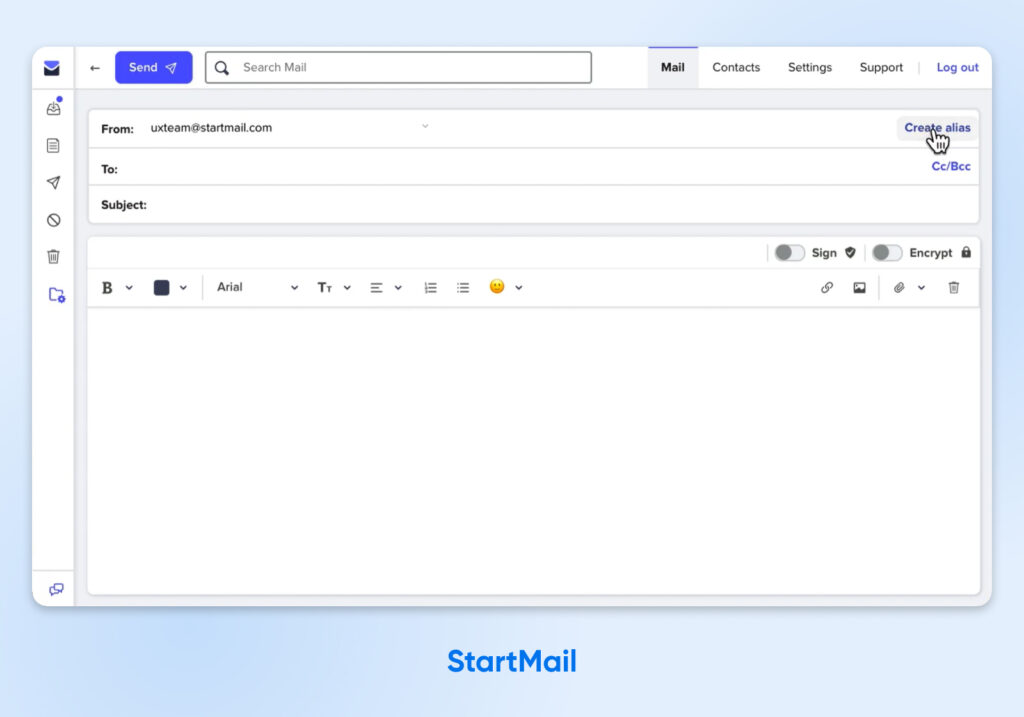Open the feedback chat icon
This screenshot has width=1024, height=717.
55,589
